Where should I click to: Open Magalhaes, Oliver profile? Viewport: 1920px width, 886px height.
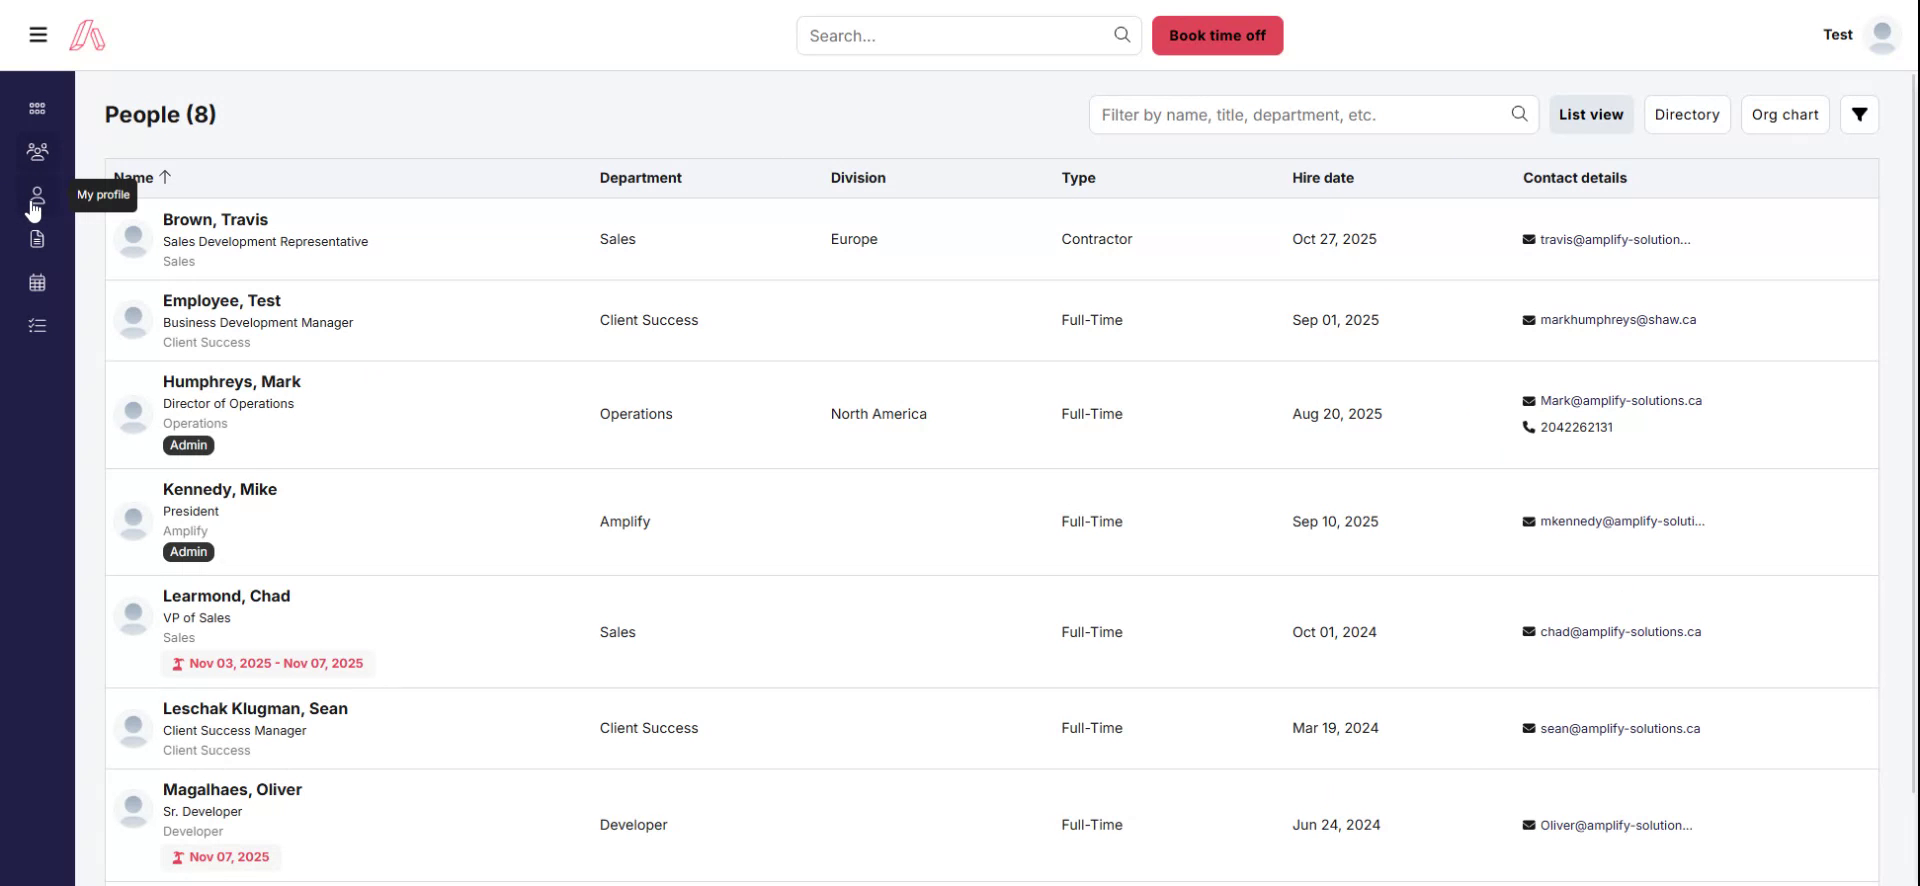pos(232,790)
